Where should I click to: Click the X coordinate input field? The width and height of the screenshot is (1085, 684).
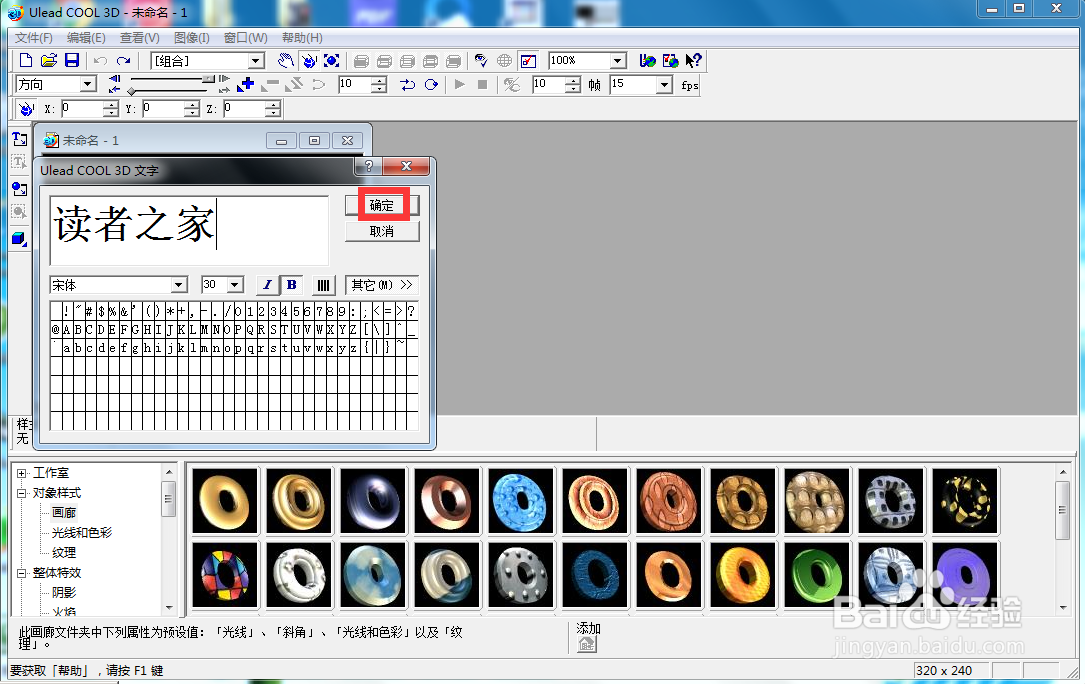pyautogui.click(x=82, y=109)
